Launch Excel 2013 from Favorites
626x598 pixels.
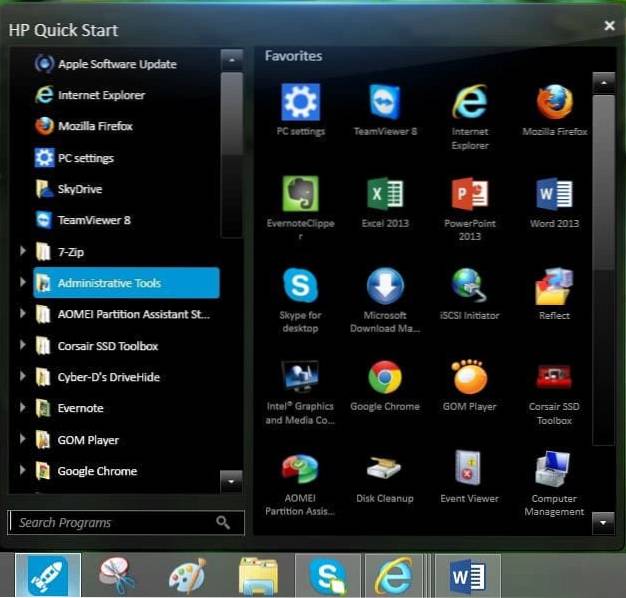pos(385,194)
